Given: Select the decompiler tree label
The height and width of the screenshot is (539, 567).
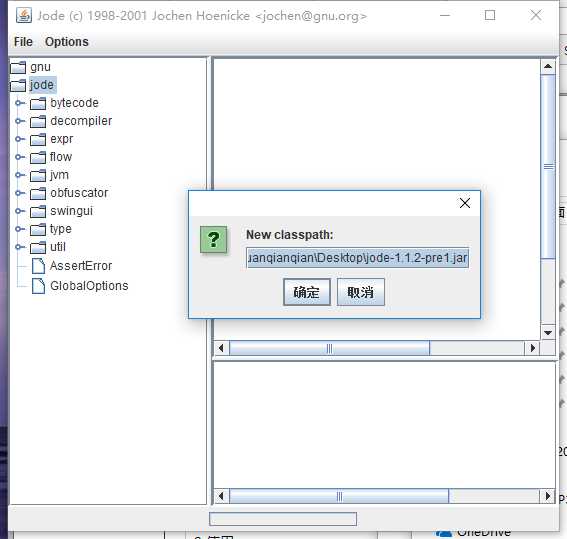Looking at the screenshot, I should tap(81, 121).
